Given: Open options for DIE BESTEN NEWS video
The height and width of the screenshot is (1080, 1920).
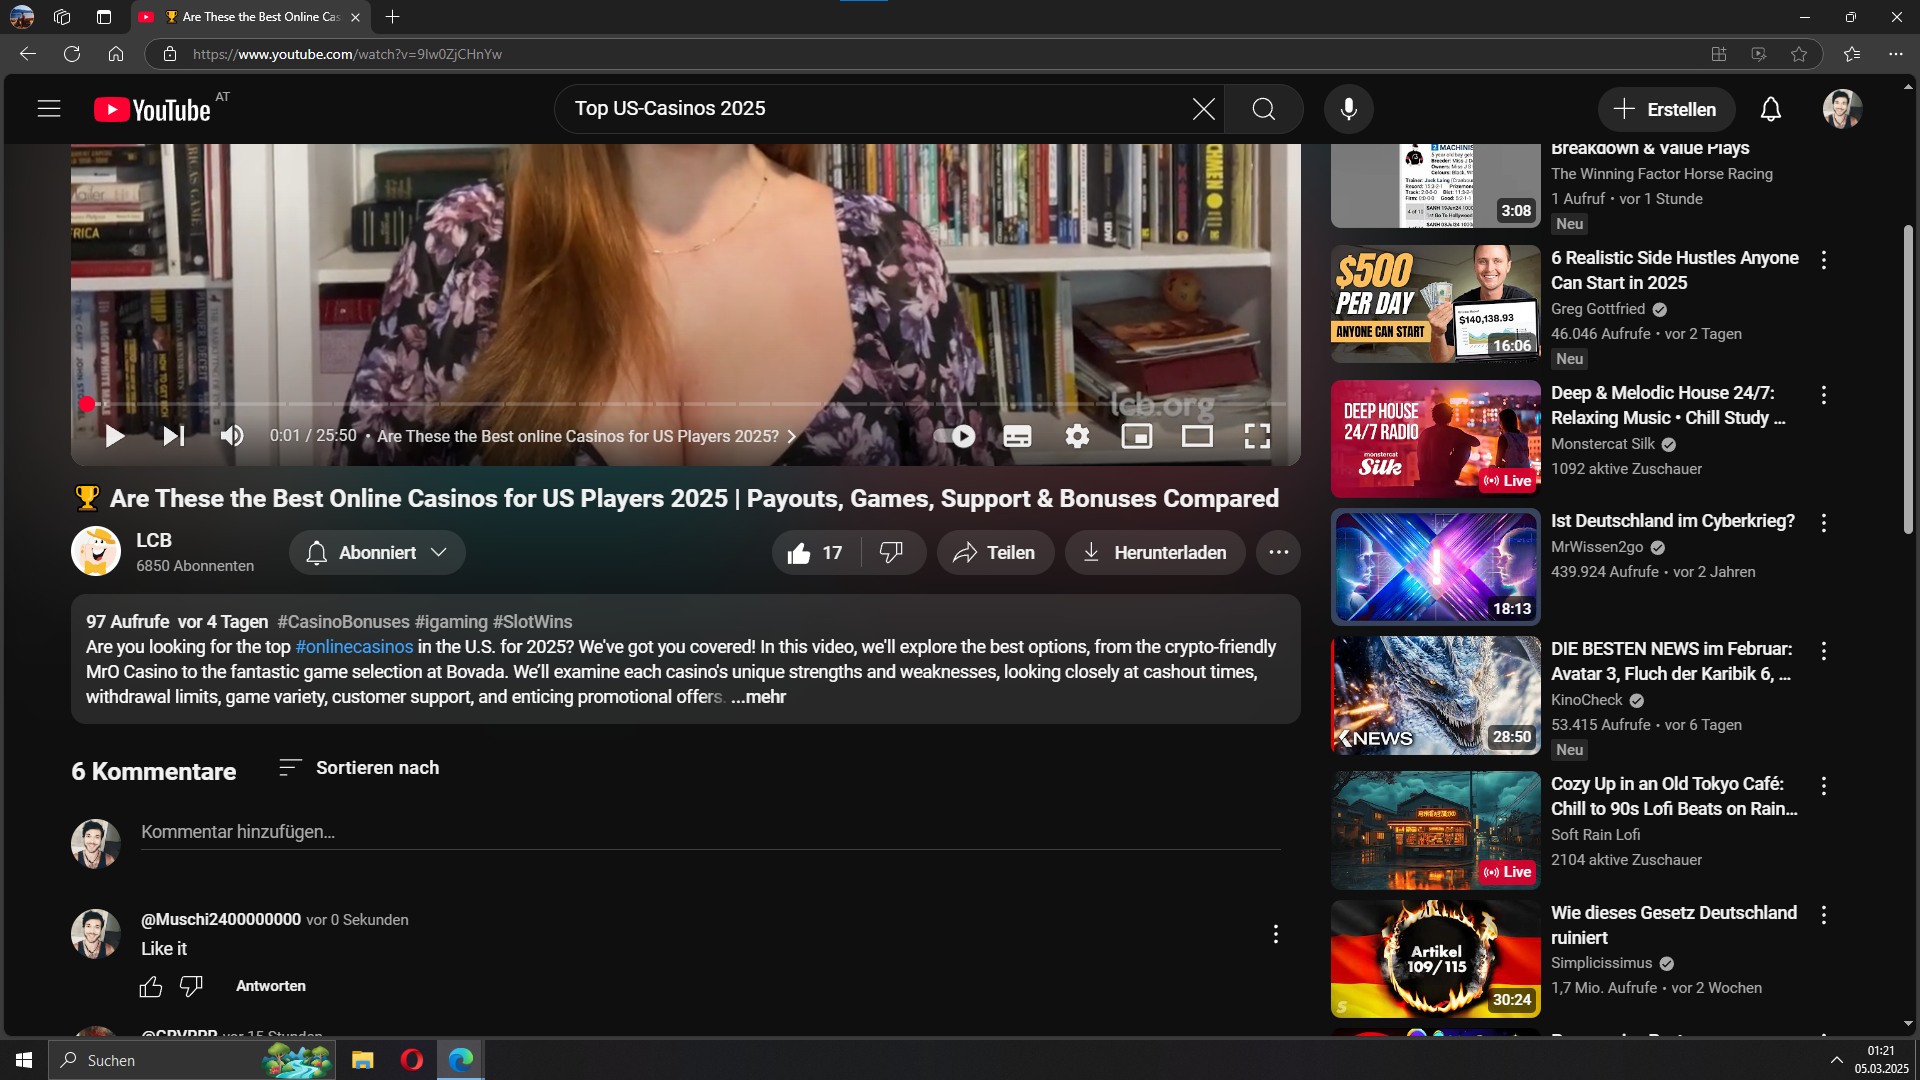Looking at the screenshot, I should click(1824, 651).
